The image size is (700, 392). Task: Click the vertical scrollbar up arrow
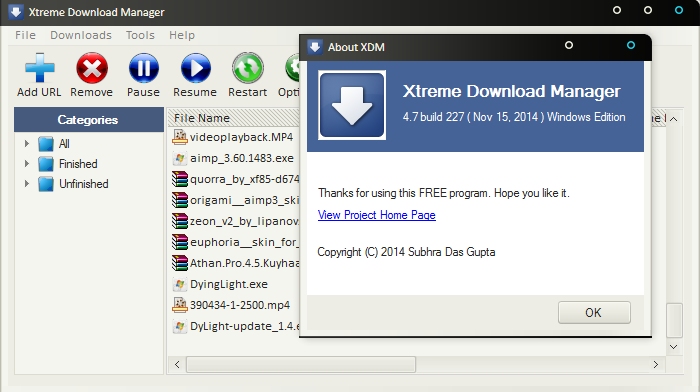coord(674,119)
